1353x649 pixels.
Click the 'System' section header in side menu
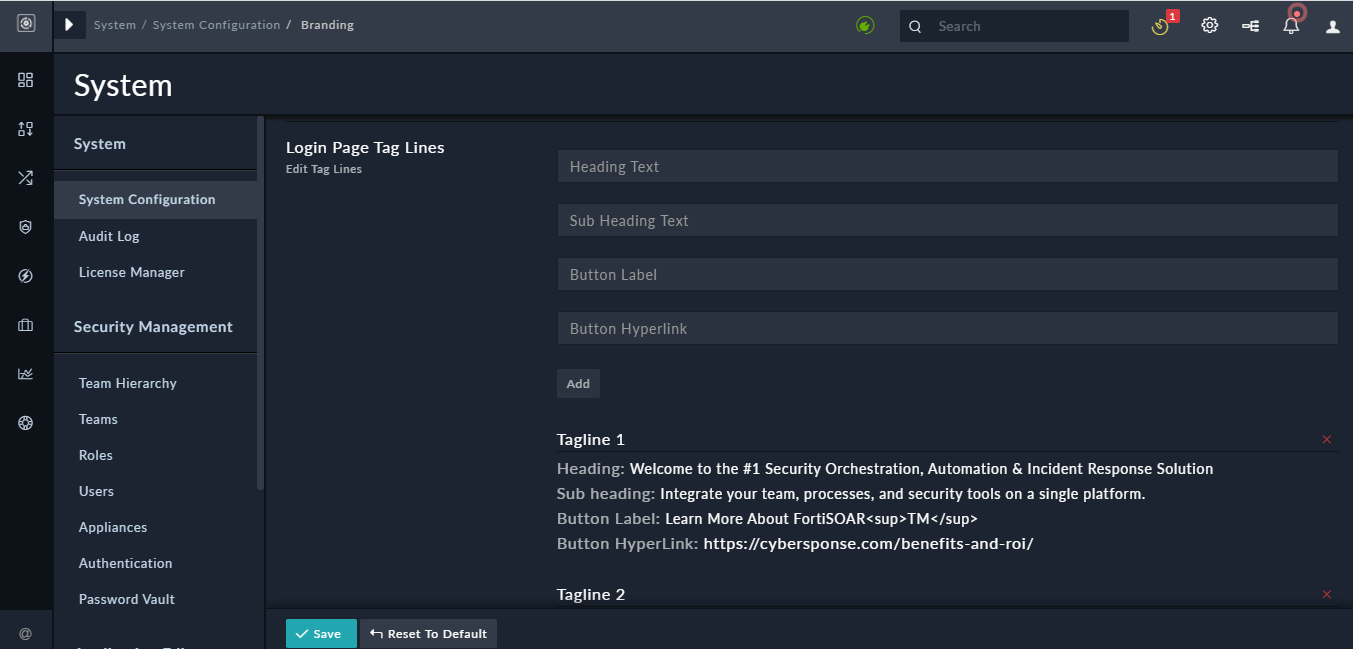pyautogui.click(x=100, y=144)
